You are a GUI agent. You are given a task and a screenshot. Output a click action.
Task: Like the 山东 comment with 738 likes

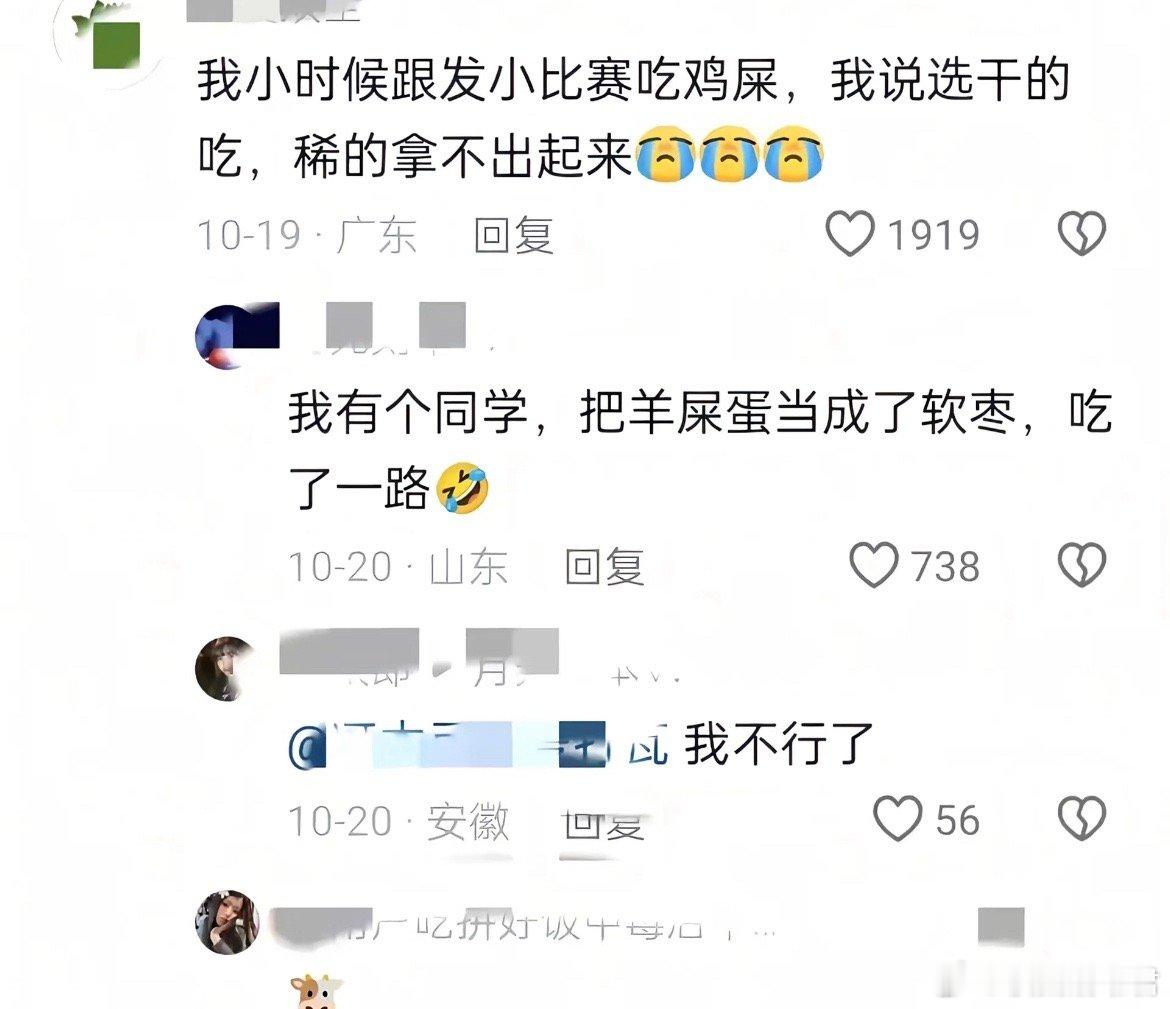874,565
